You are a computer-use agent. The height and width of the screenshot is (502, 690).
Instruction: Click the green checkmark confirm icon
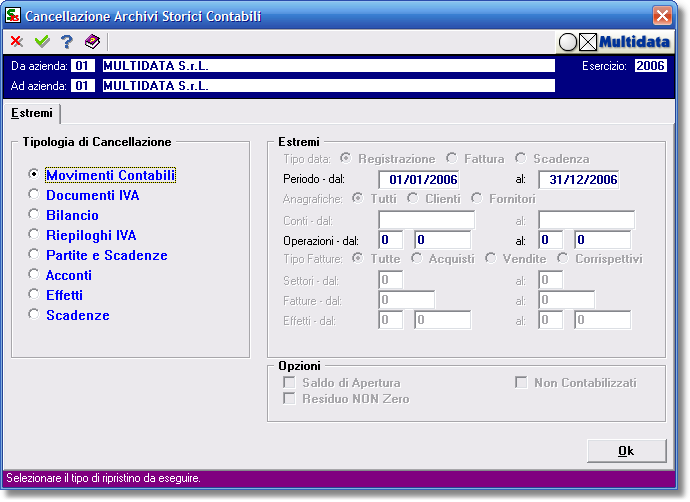pos(42,41)
